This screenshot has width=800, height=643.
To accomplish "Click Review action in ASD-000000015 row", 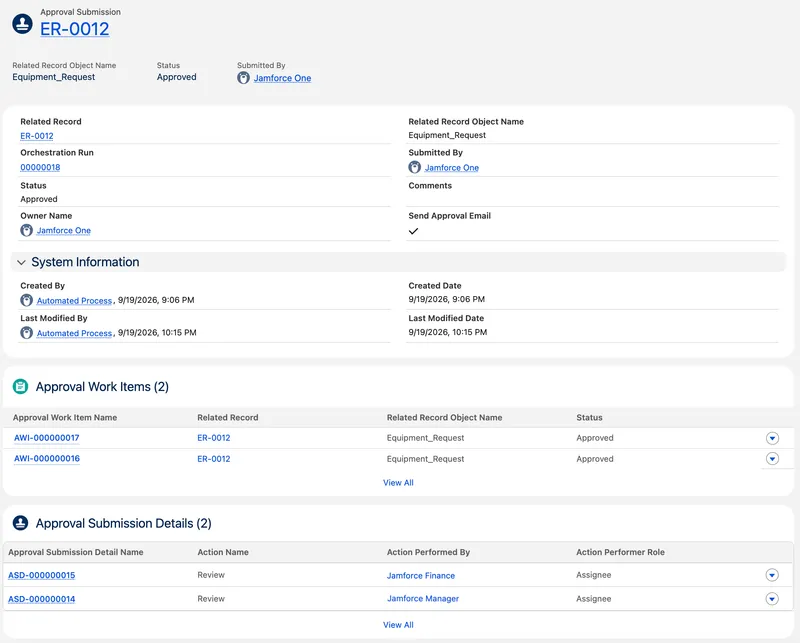I will click(x=211, y=575).
